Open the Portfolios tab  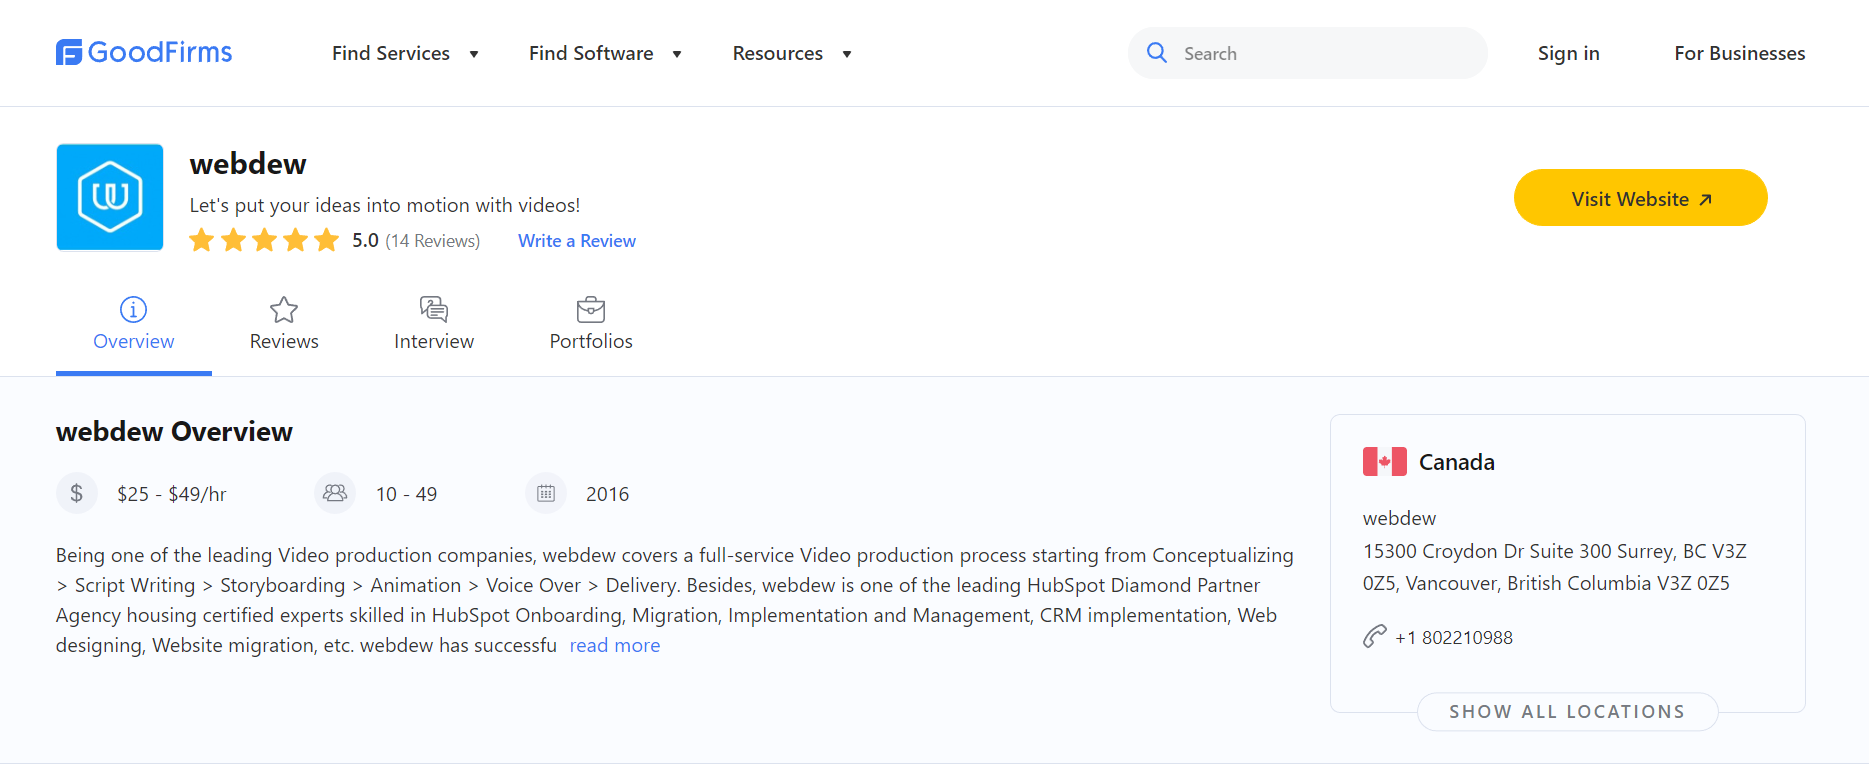(x=591, y=341)
